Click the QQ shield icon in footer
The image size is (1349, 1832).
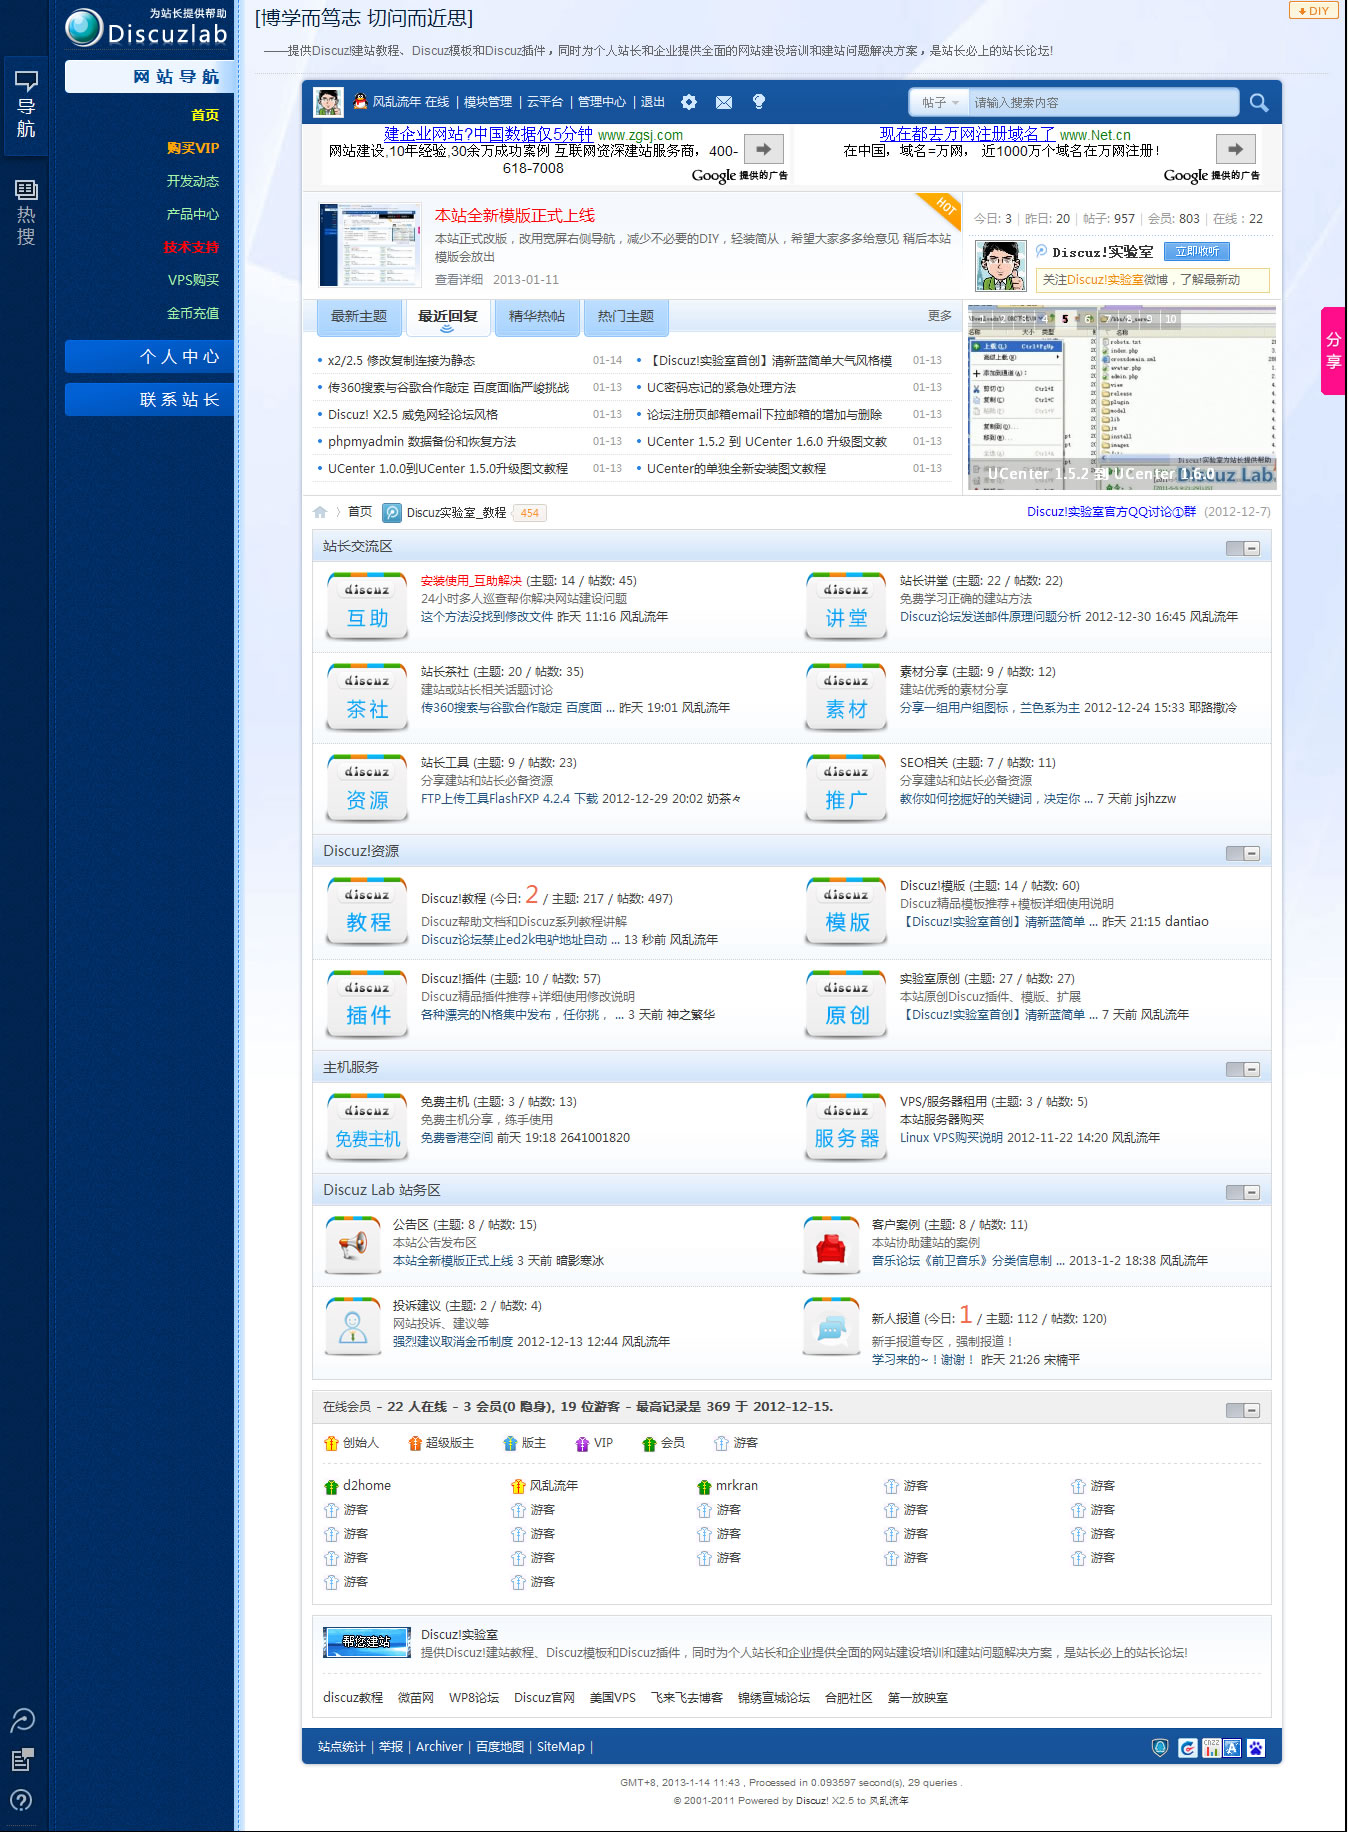[1160, 1748]
